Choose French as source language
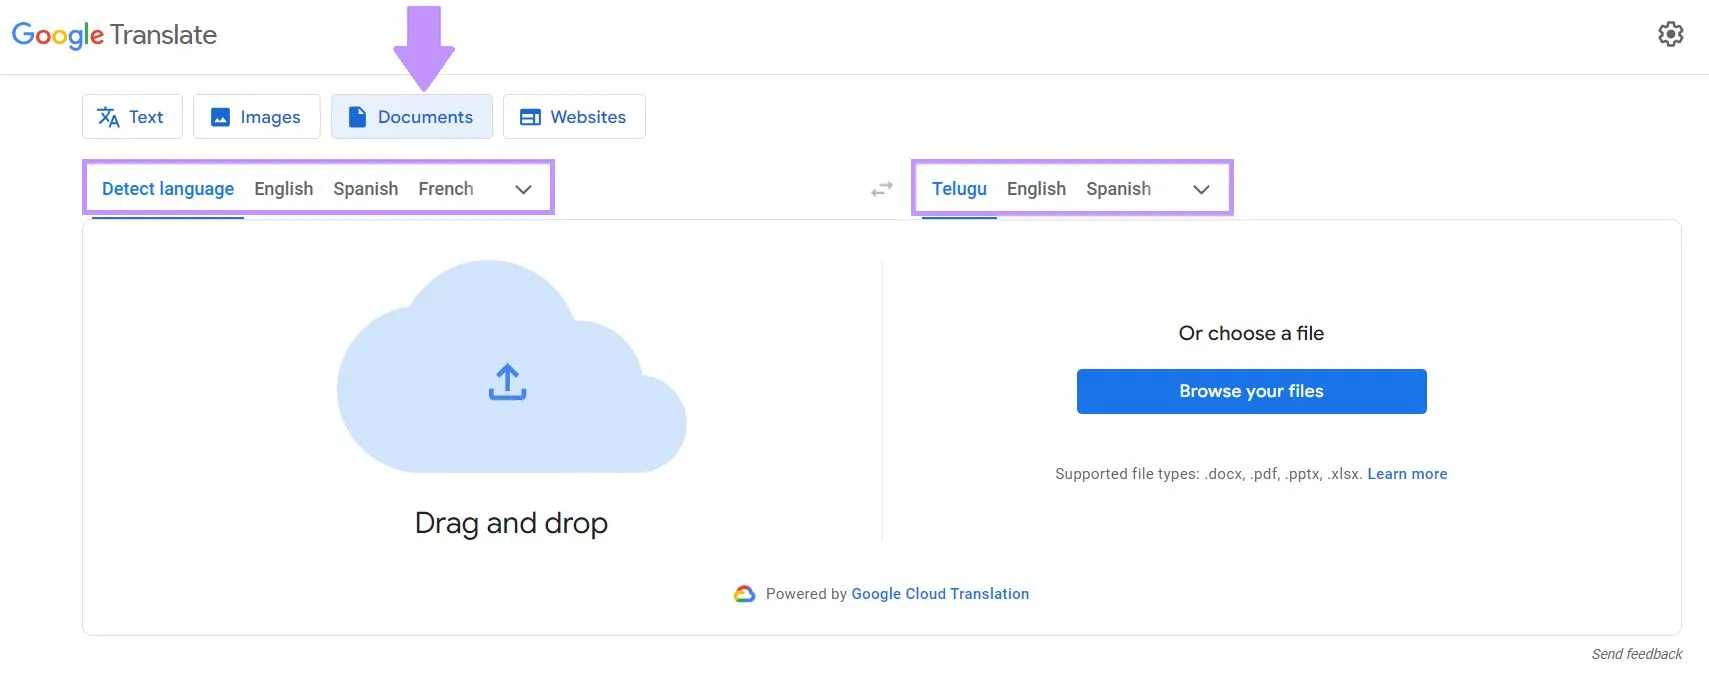Image resolution: width=1709 pixels, height=677 pixels. point(446,189)
